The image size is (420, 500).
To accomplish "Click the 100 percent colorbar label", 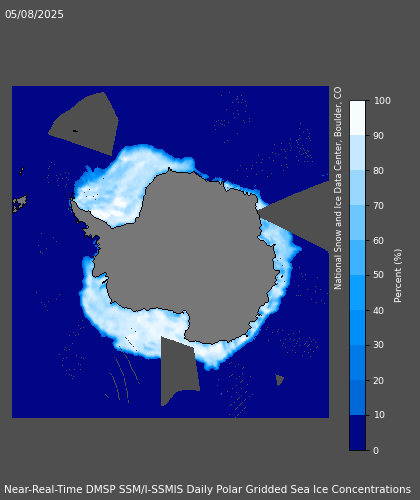I will pyautogui.click(x=382, y=101).
